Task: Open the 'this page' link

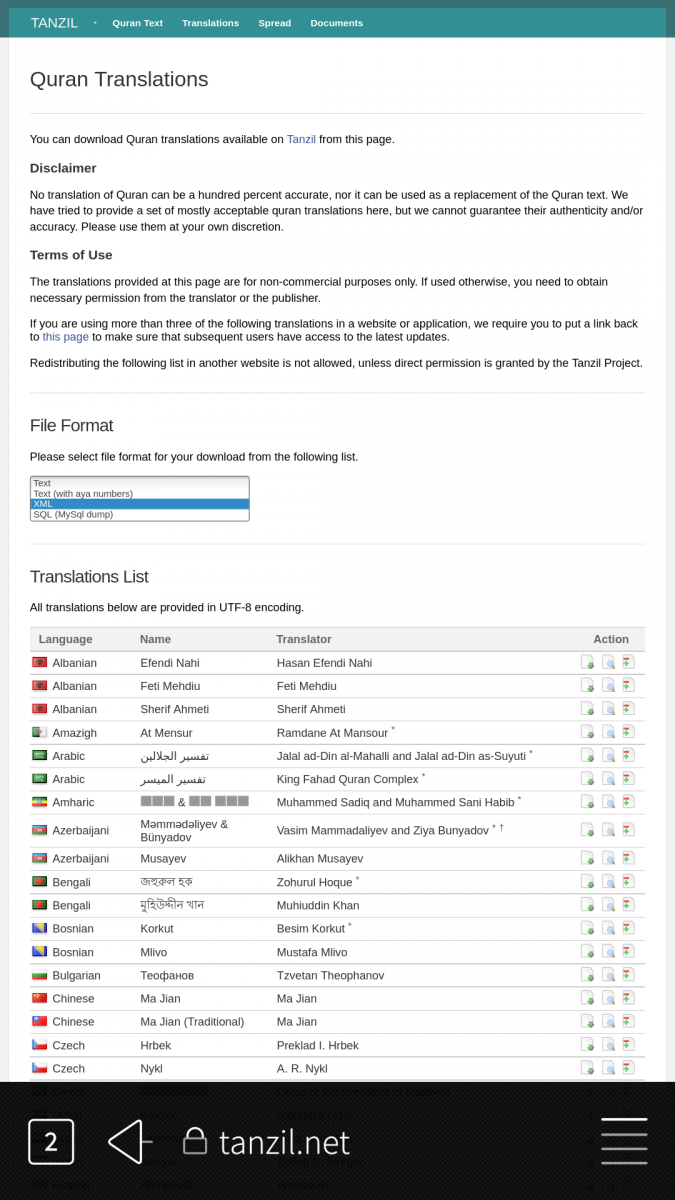Action: click(65, 337)
